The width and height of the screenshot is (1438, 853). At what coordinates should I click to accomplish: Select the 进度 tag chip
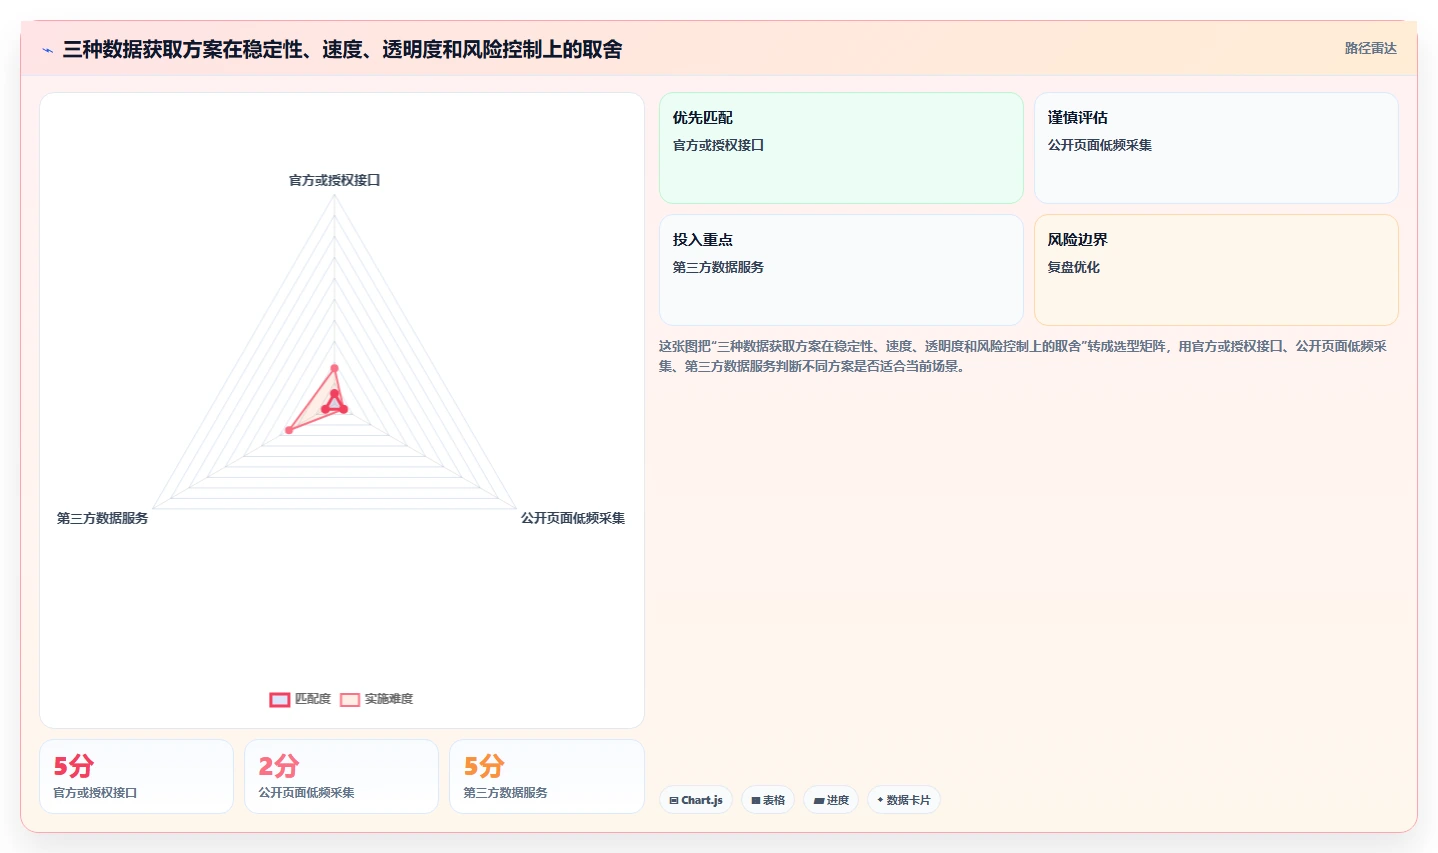coord(831,800)
